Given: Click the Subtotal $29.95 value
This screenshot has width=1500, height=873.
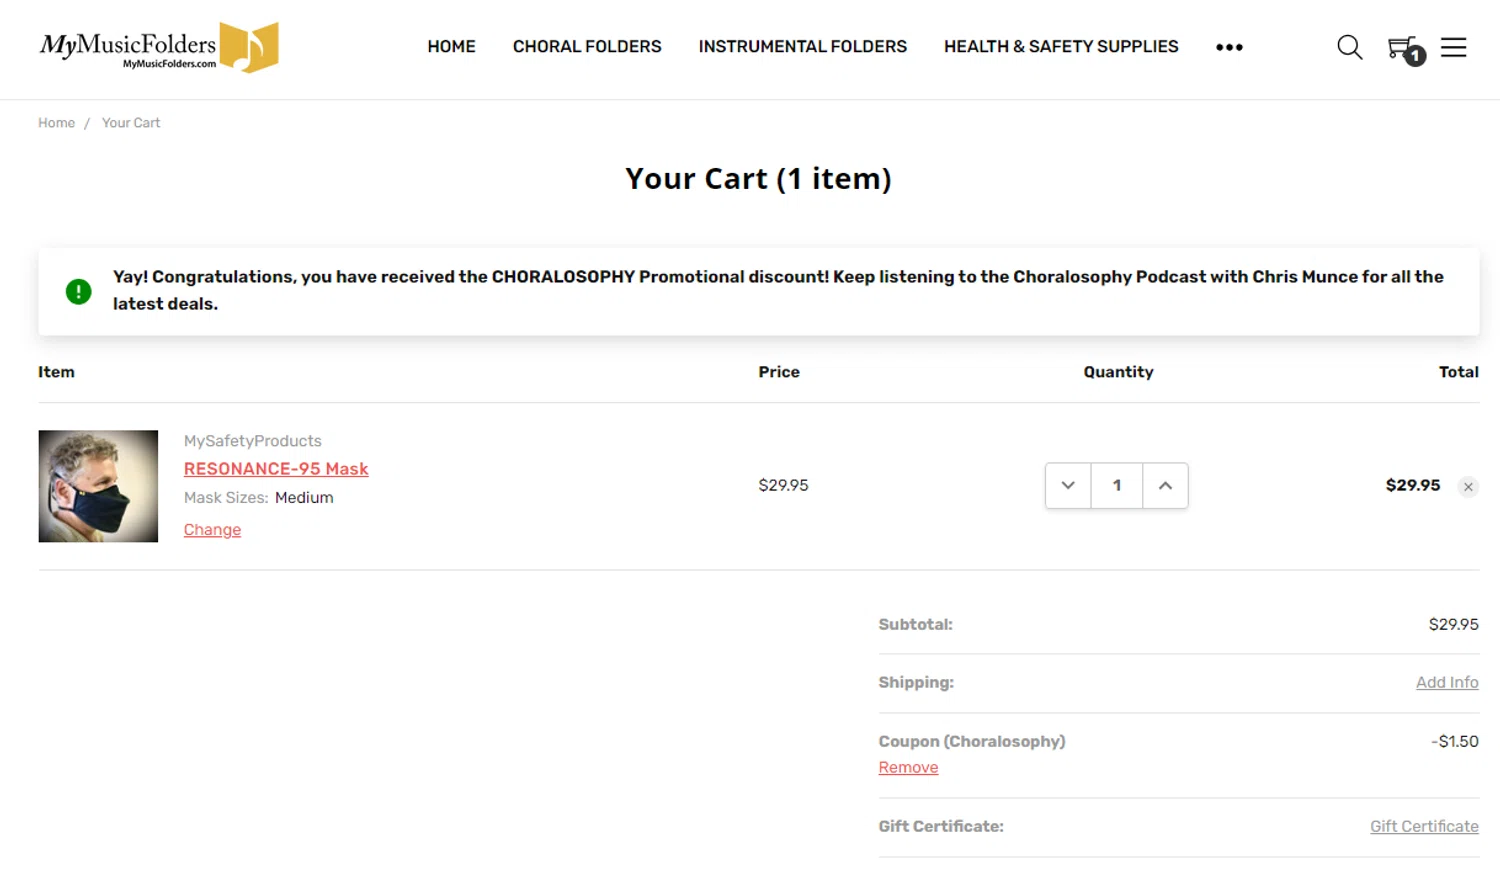Looking at the screenshot, I should click(x=1453, y=625).
